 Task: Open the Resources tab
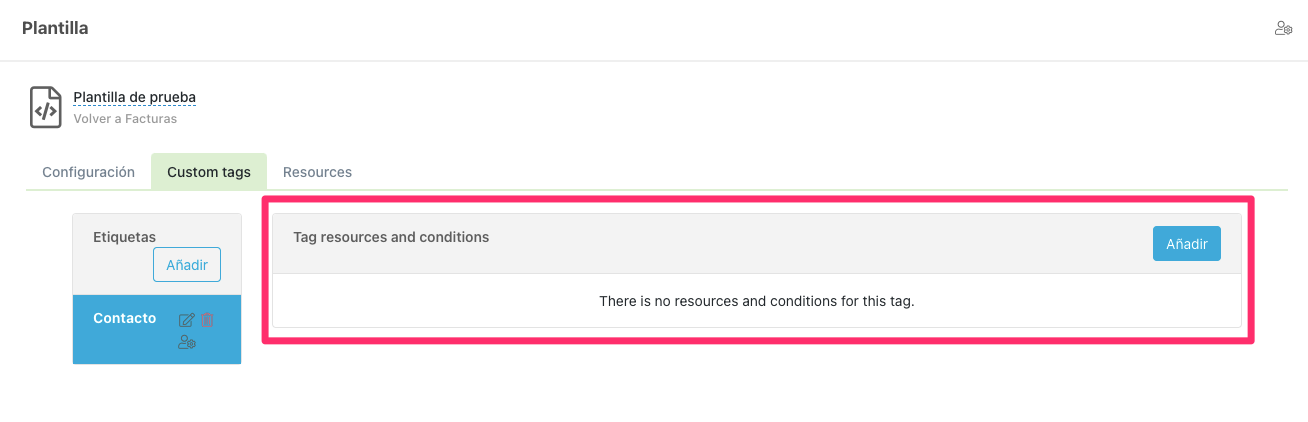(317, 172)
